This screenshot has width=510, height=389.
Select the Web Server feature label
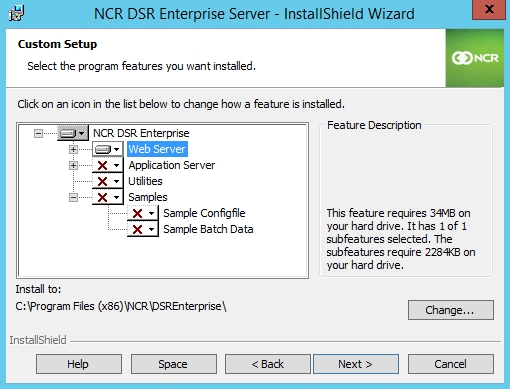point(157,149)
